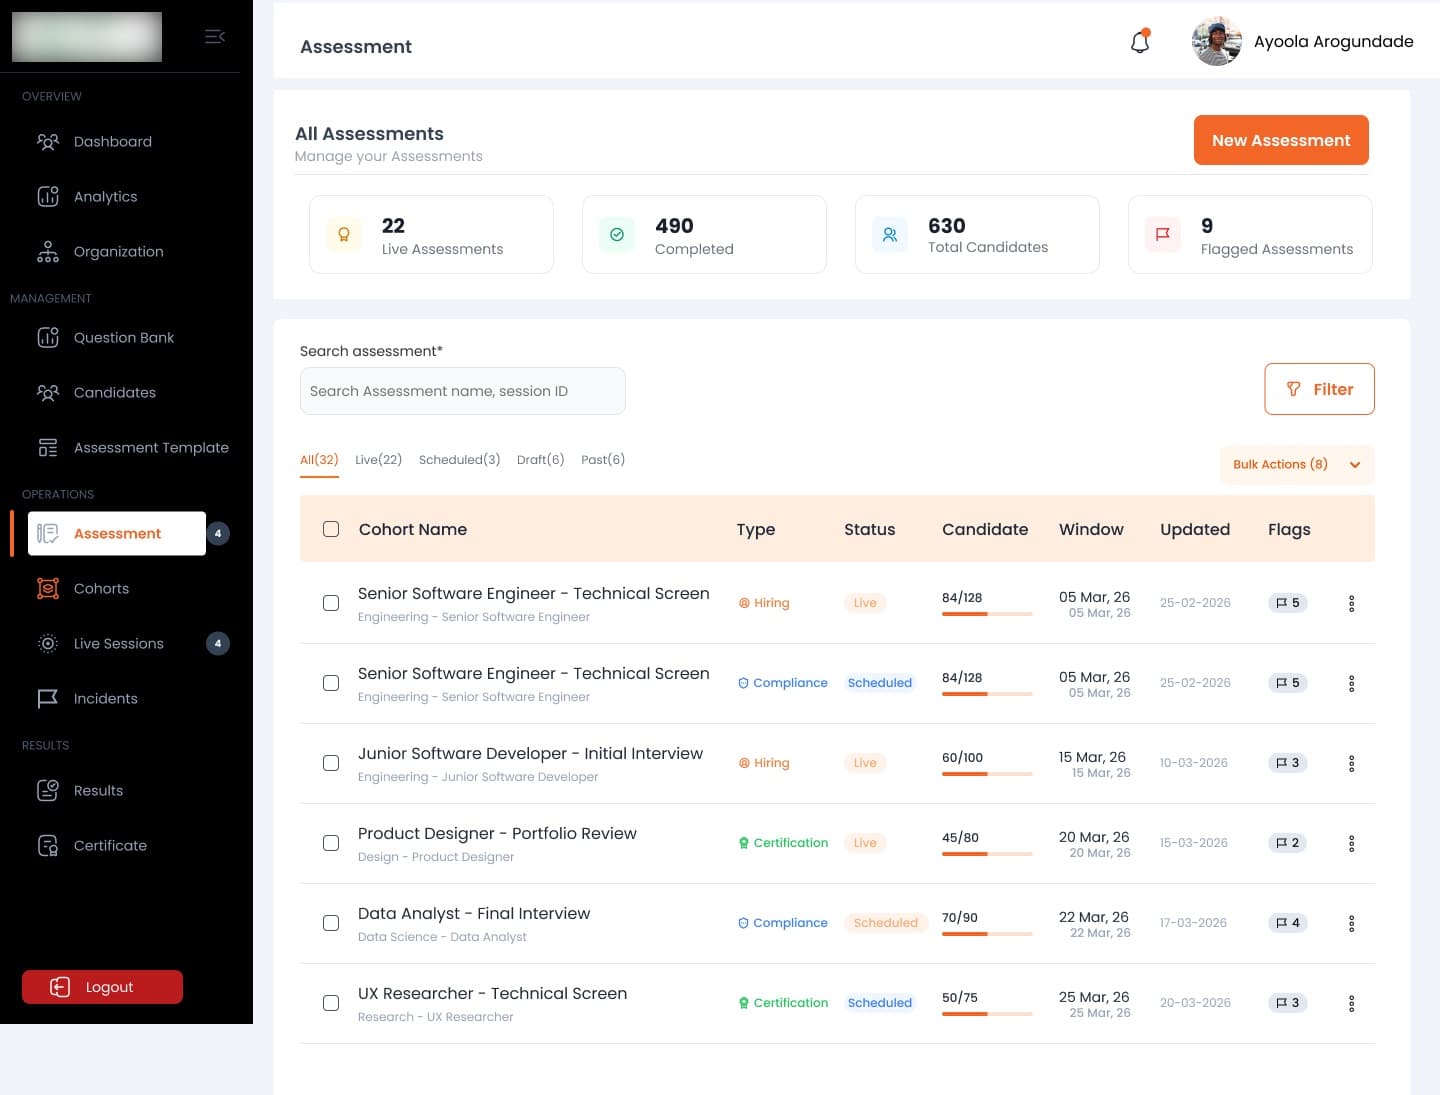Collapse the sidebar with the menu icon
Screen dimensions: 1440x1095
(215, 37)
